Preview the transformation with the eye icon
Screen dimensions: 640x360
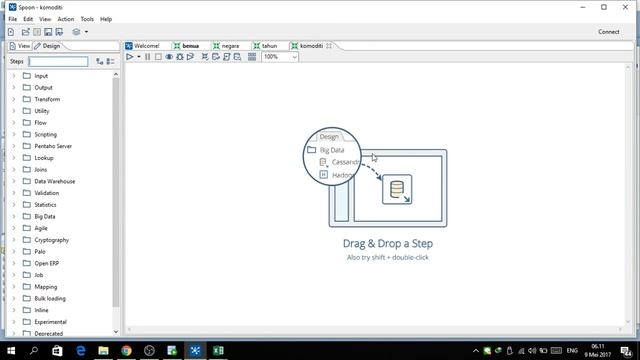pyautogui.click(x=169, y=57)
